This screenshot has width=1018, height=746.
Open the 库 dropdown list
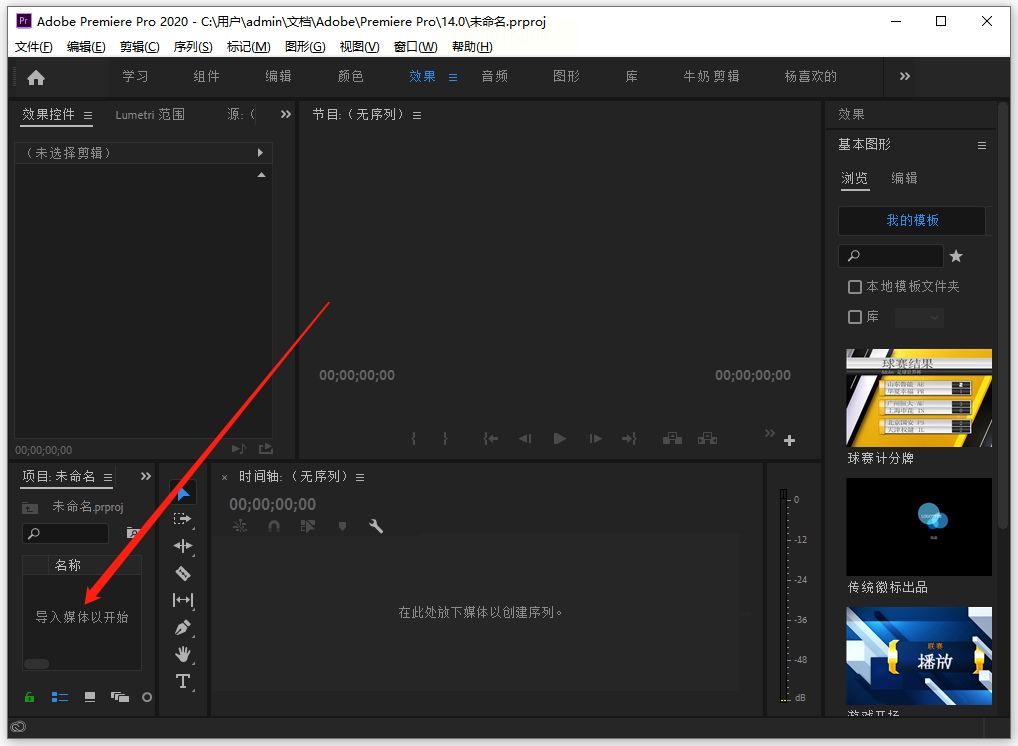[x=918, y=317]
